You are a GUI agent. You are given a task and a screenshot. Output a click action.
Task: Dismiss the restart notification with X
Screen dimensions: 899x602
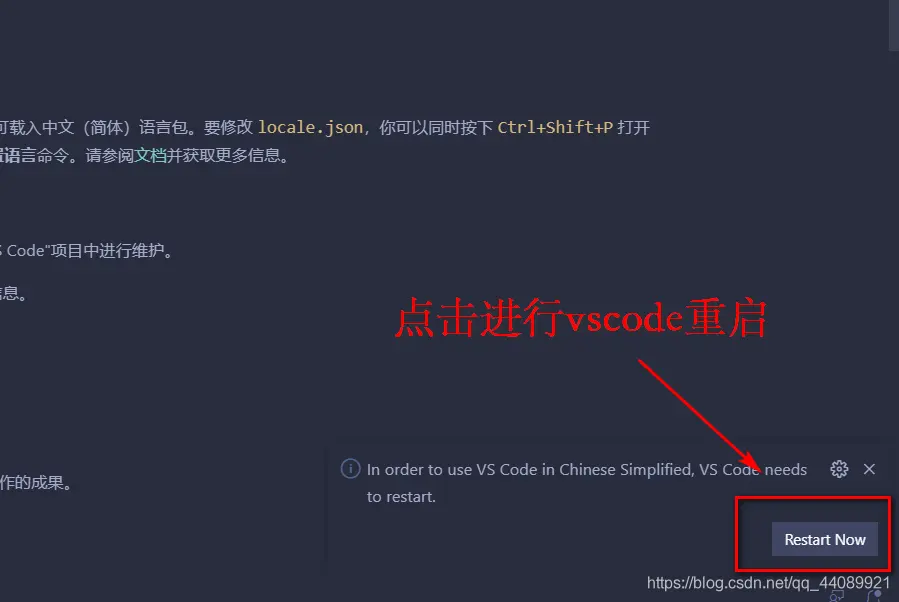pos(869,469)
